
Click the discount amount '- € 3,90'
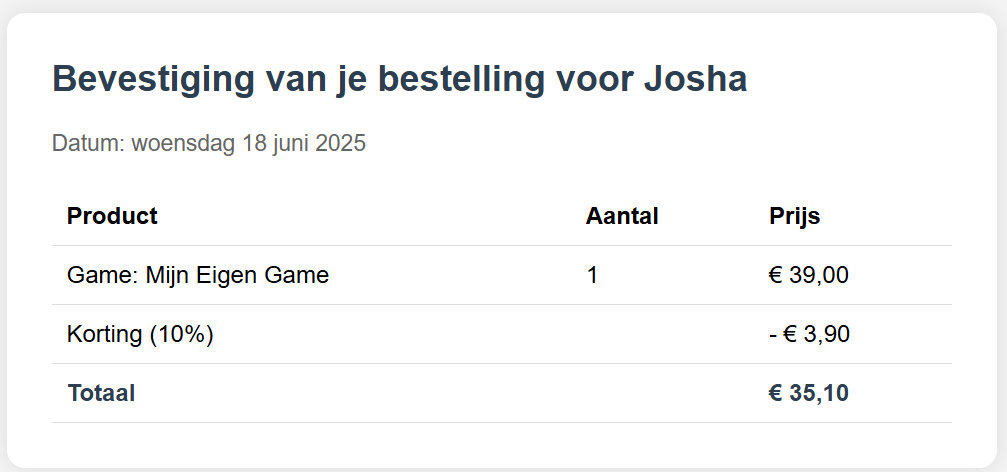[x=809, y=334]
